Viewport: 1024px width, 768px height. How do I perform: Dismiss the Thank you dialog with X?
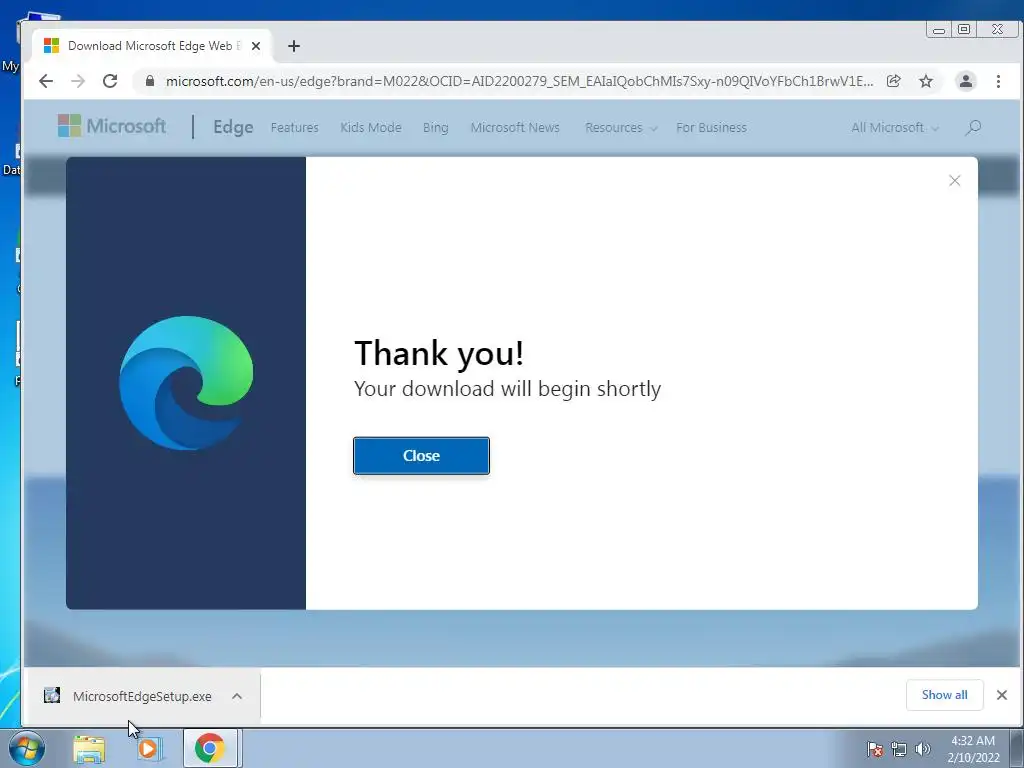tap(955, 180)
